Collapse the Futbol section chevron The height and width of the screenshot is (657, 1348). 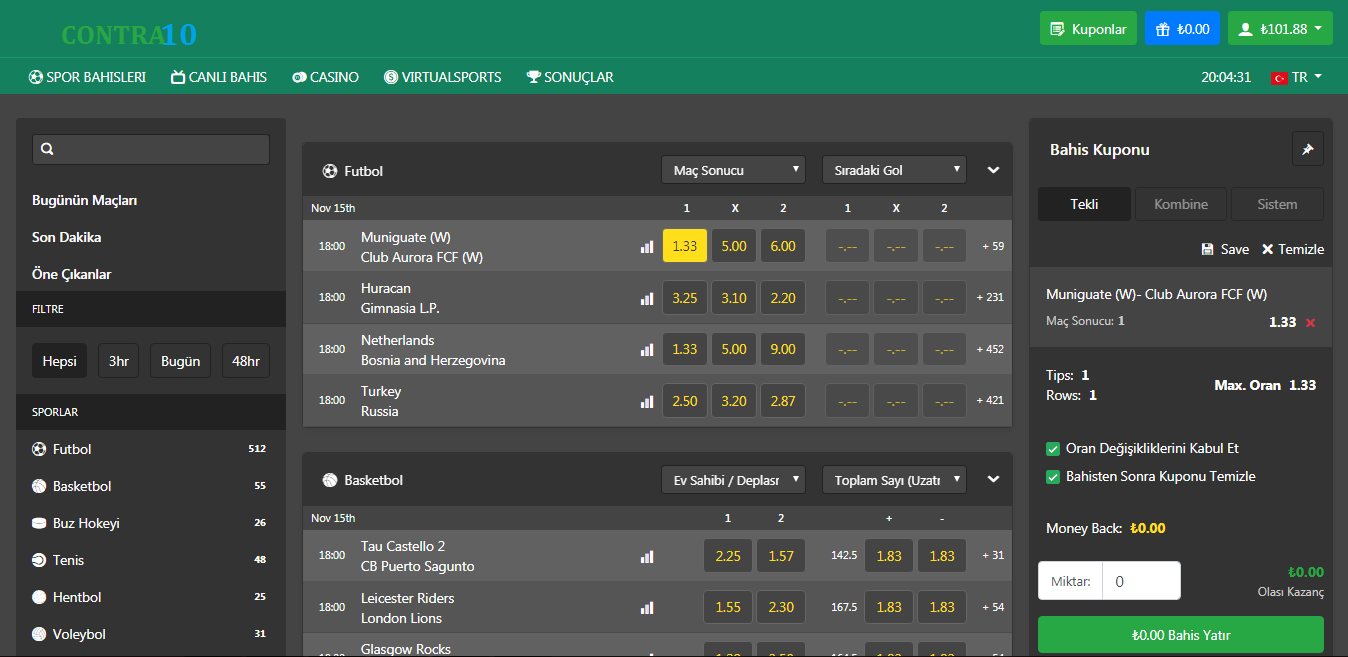point(993,170)
